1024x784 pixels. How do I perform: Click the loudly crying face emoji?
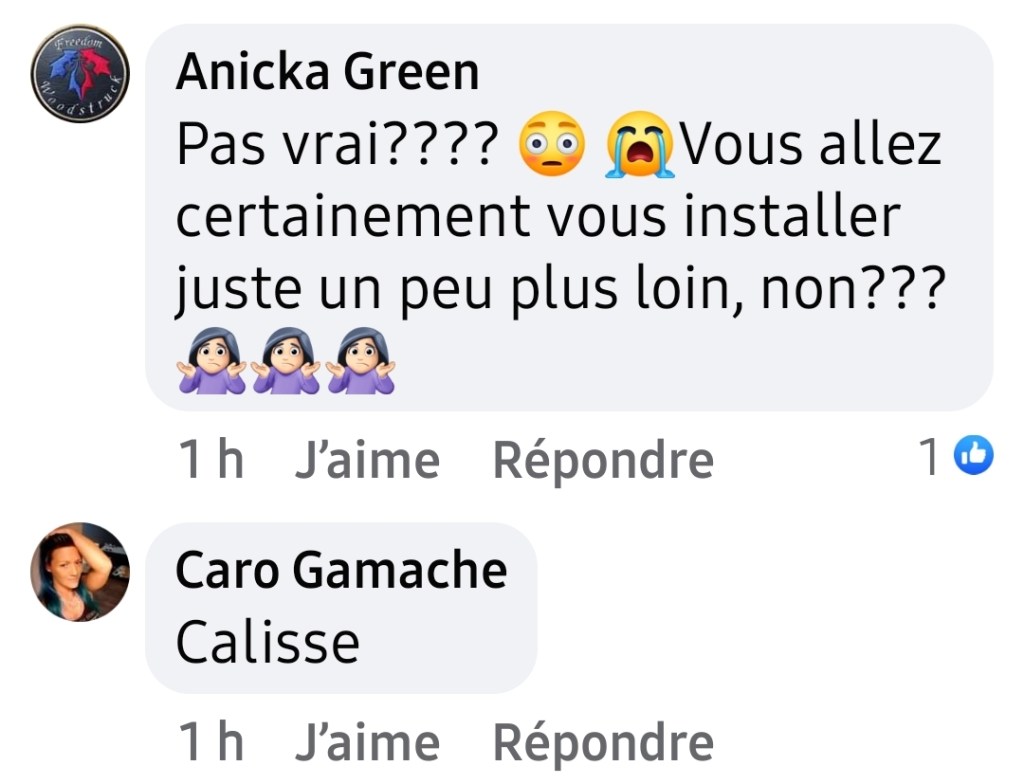coord(640,148)
